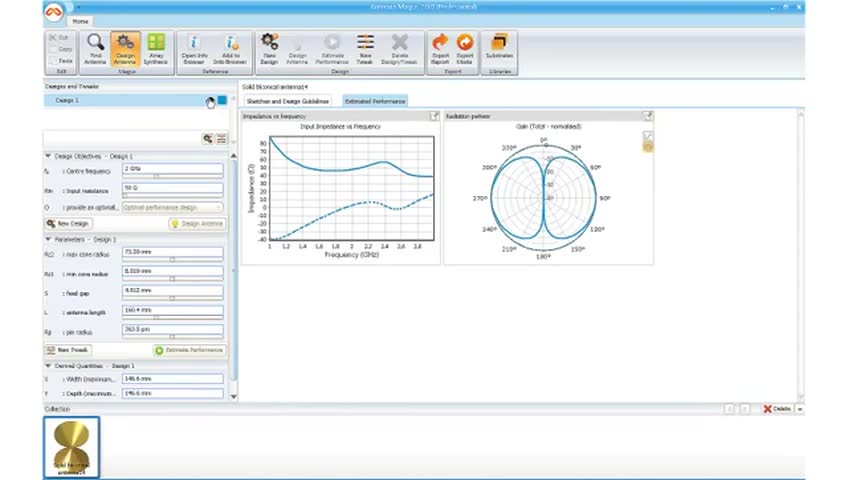The width and height of the screenshot is (848, 480).
Task: Open the dropdown arrow next to Delete
Action: point(800,409)
